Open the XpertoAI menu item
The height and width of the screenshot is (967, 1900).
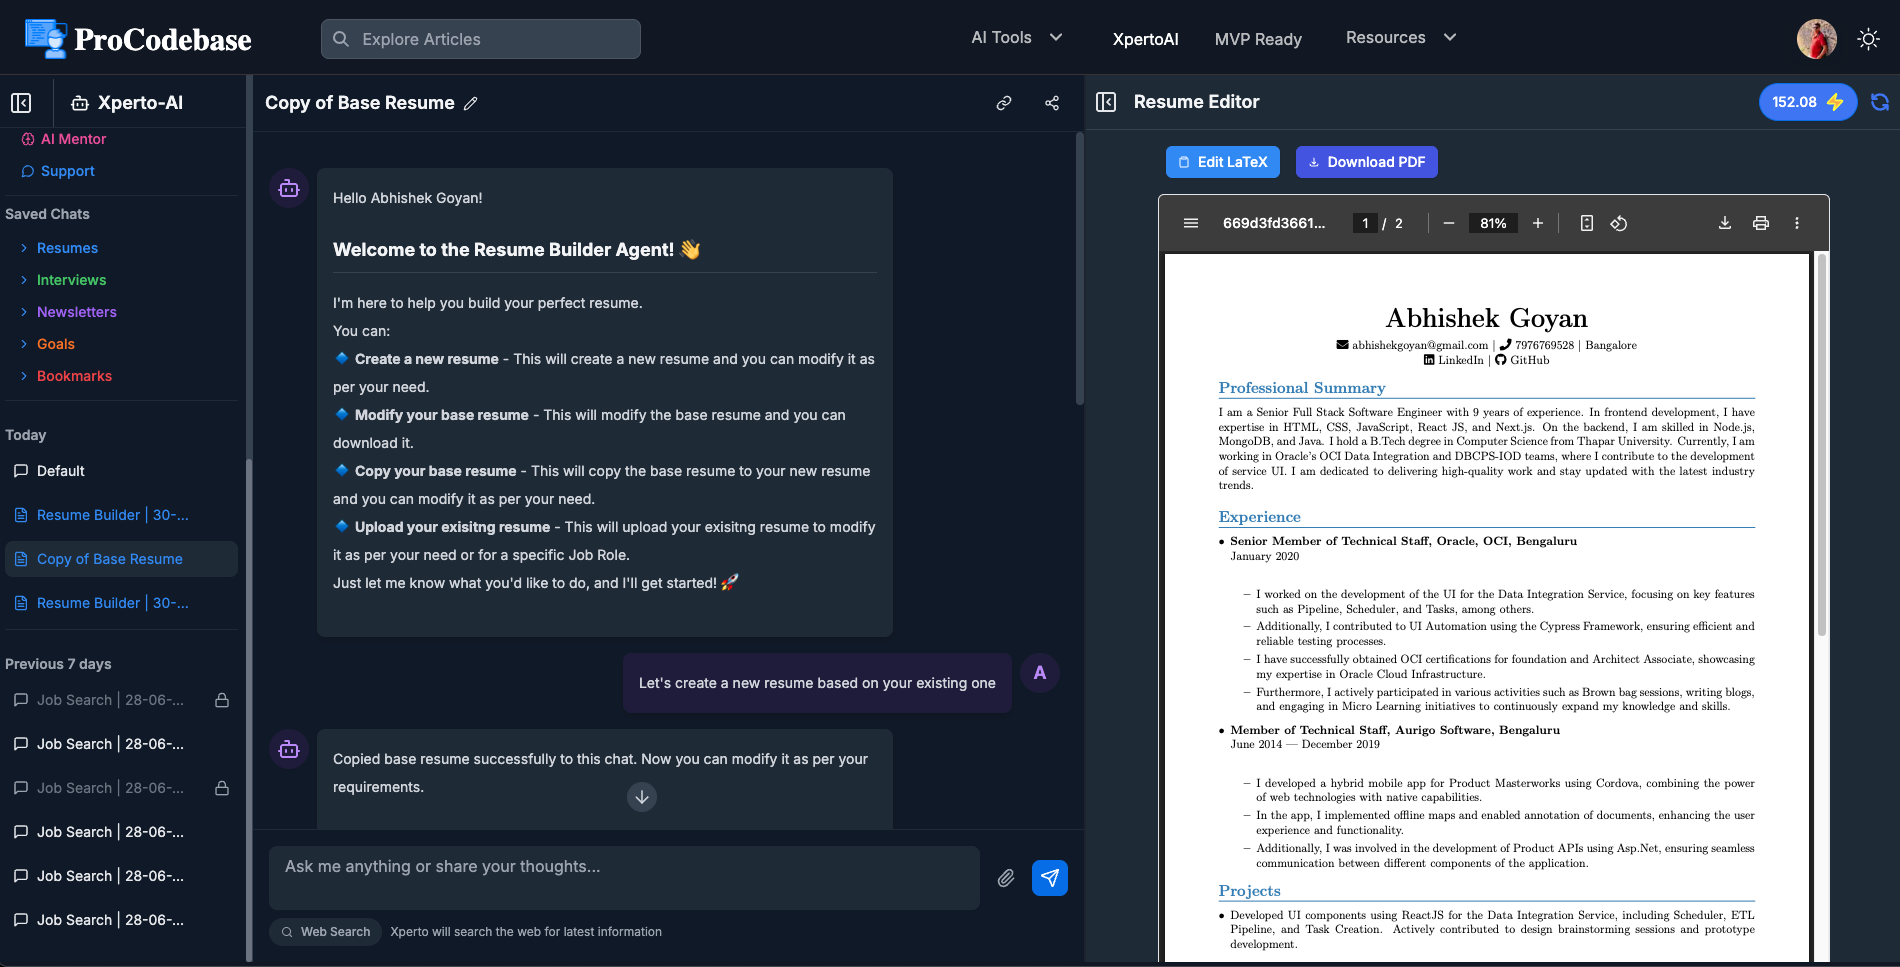coord(1145,39)
